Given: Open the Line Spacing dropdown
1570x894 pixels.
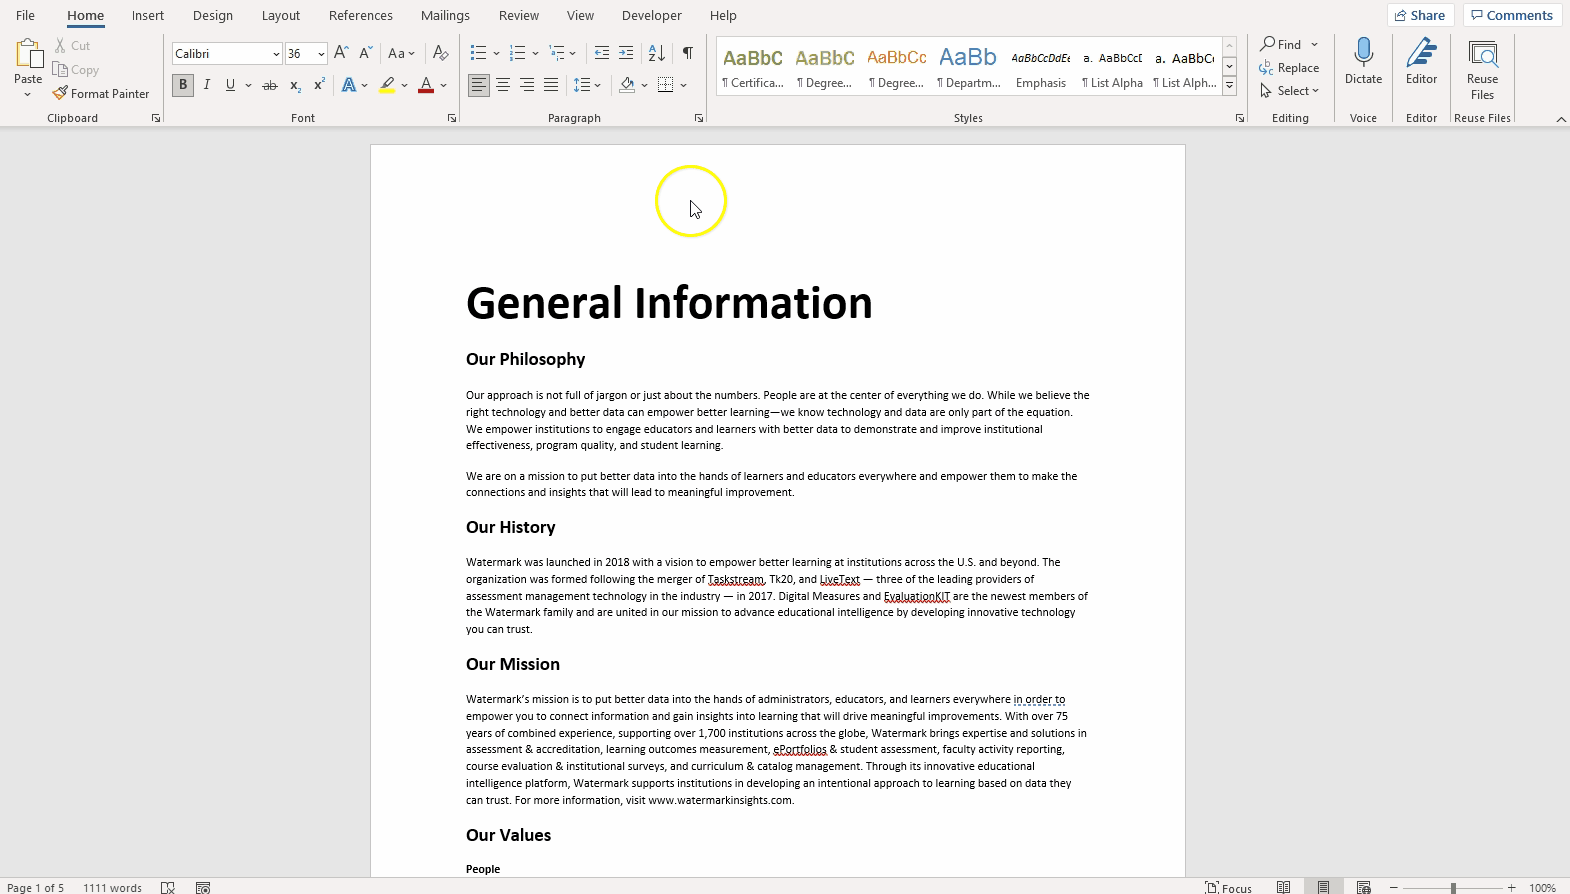Looking at the screenshot, I should (x=587, y=86).
